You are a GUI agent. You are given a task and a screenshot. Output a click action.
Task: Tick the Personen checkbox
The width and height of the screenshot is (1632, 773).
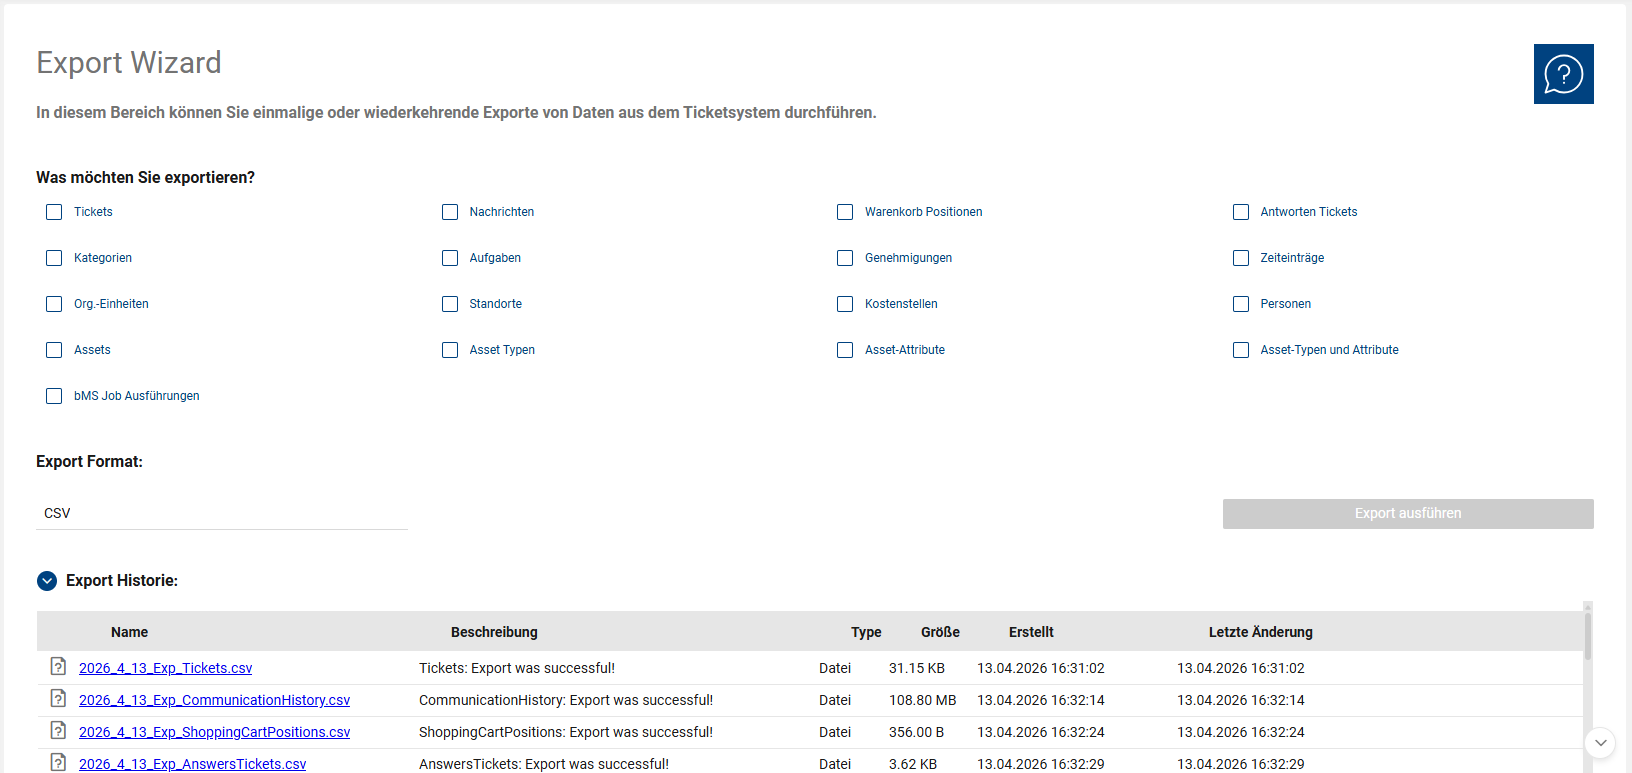[1241, 304]
